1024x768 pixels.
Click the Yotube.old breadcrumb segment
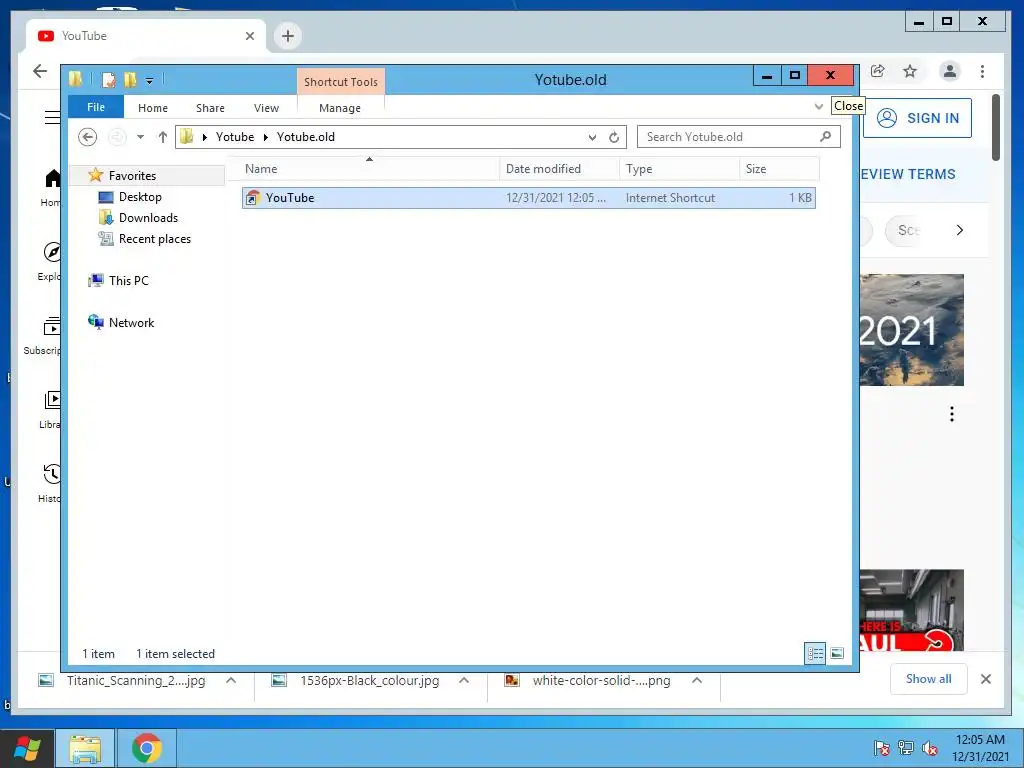point(306,136)
